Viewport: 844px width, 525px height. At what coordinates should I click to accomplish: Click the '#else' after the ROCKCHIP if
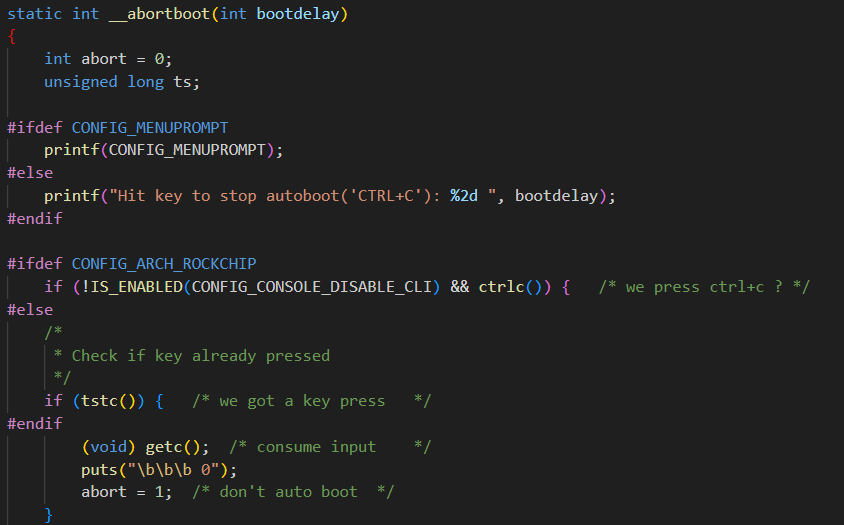tap(30, 310)
